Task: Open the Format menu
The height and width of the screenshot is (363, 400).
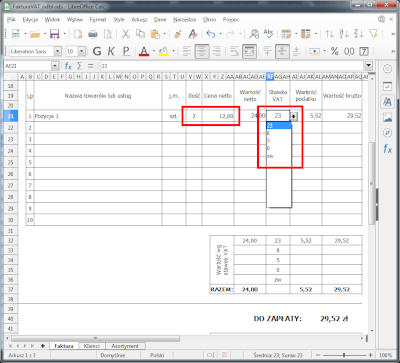Action: (x=98, y=20)
